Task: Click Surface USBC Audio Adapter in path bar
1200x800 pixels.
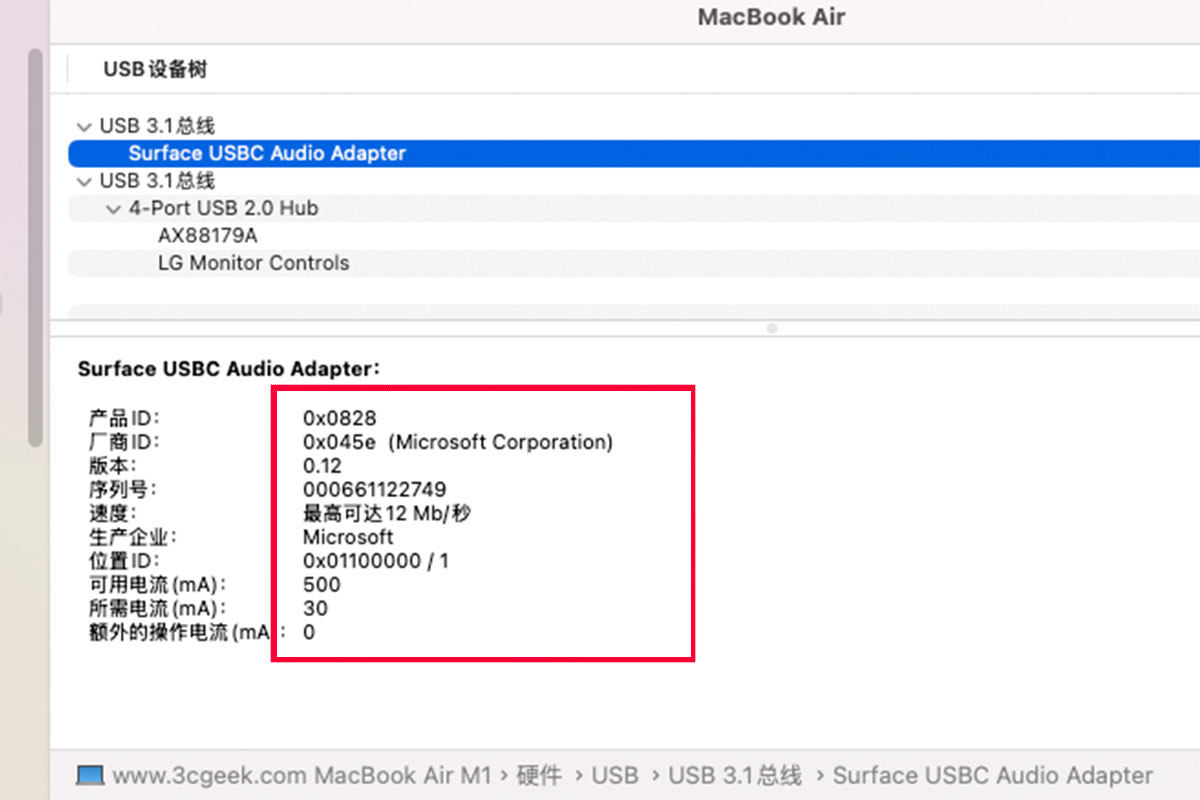Action: click(x=992, y=775)
